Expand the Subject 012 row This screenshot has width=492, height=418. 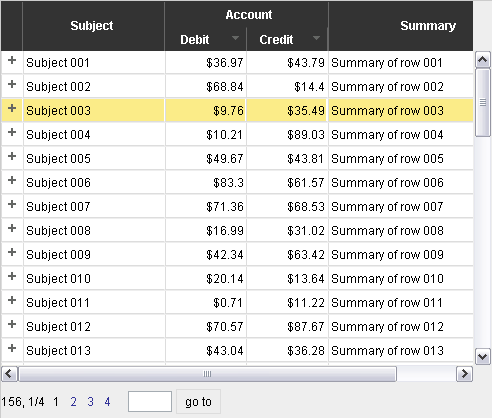(12, 324)
